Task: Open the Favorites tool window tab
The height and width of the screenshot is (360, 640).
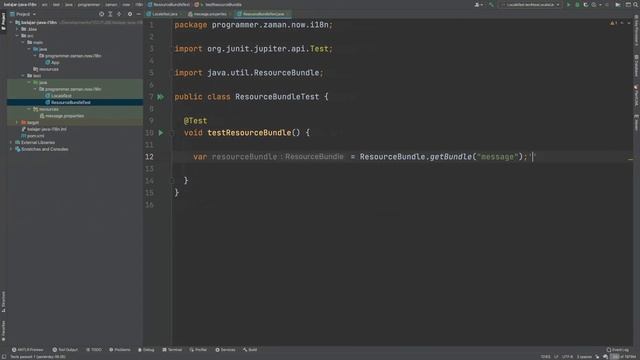Action: point(3,331)
